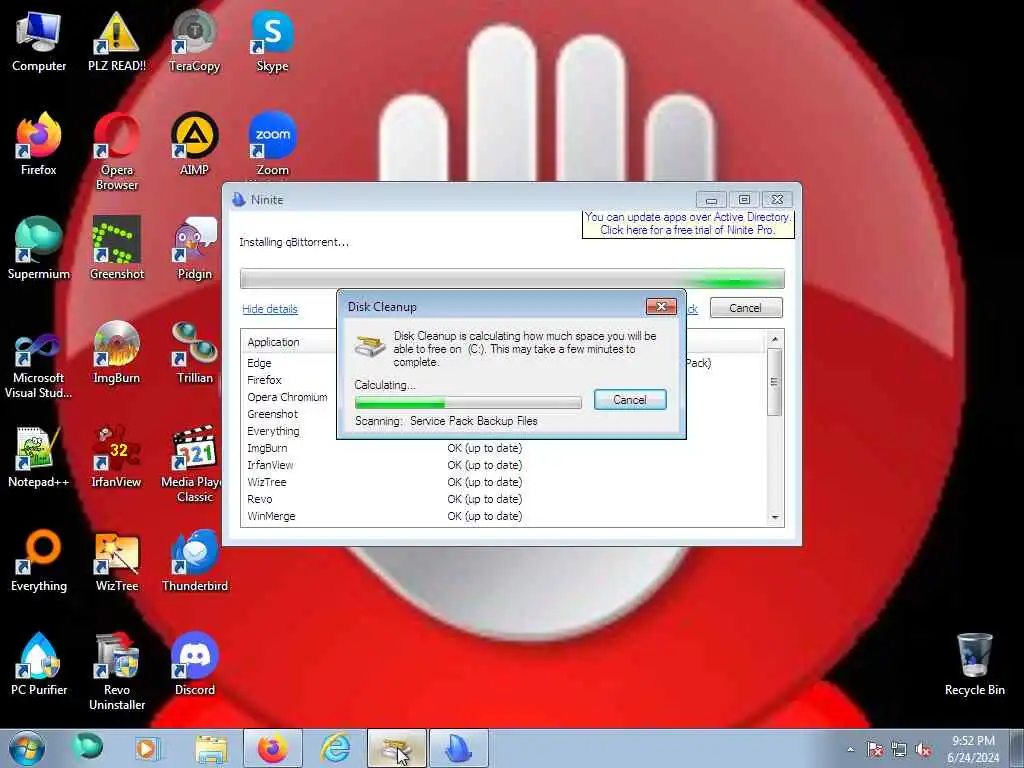
Task: Click the Ninite list scroll-down arrow
Action: coord(775,517)
